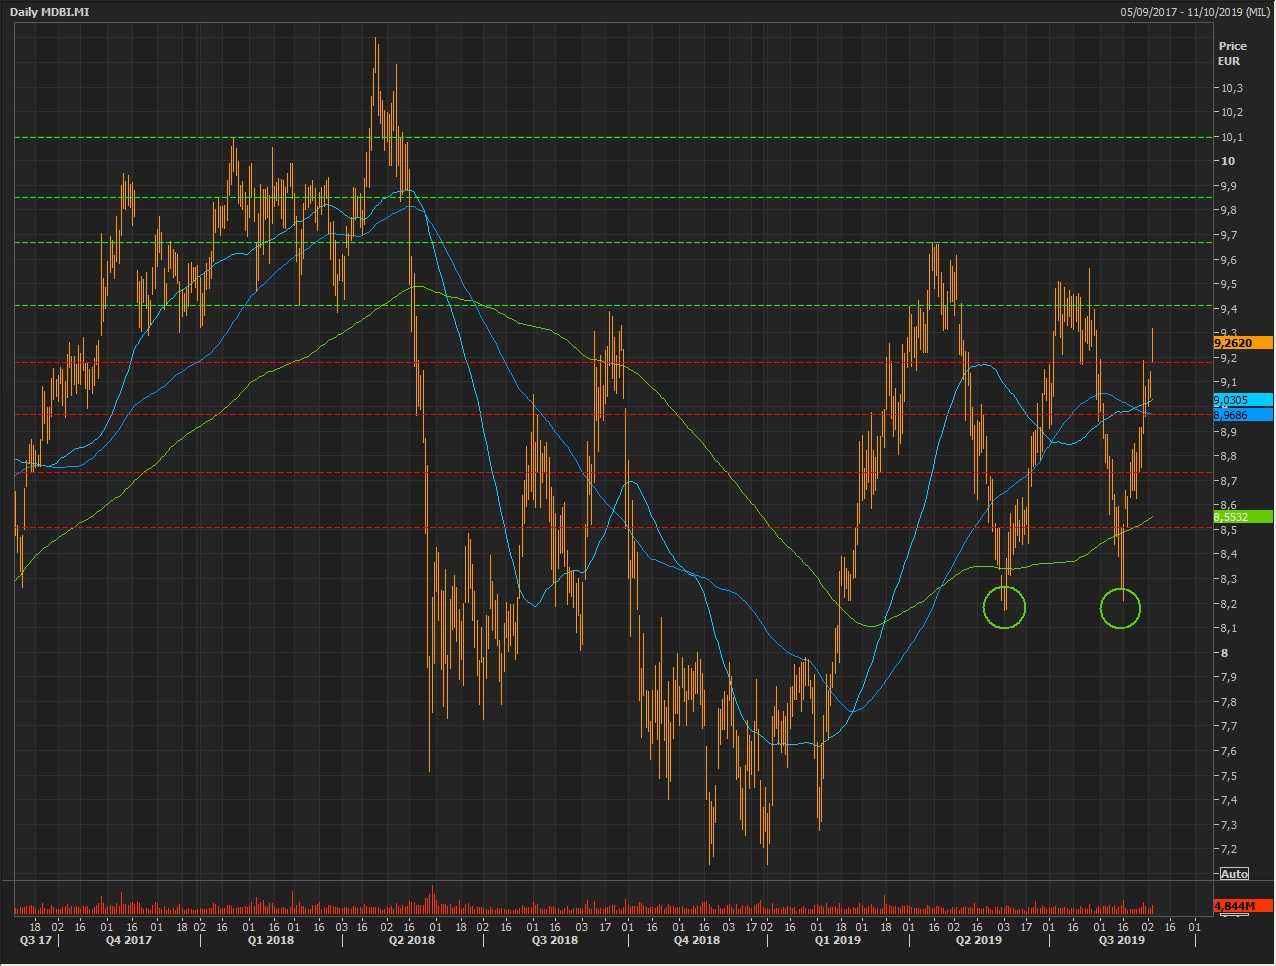Select the green 8,5532 moving average tag
The height and width of the screenshot is (966, 1276).
pos(1242,517)
